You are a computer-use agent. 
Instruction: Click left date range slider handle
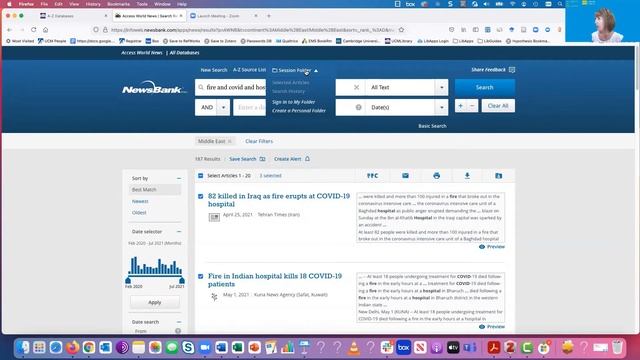click(x=128, y=280)
